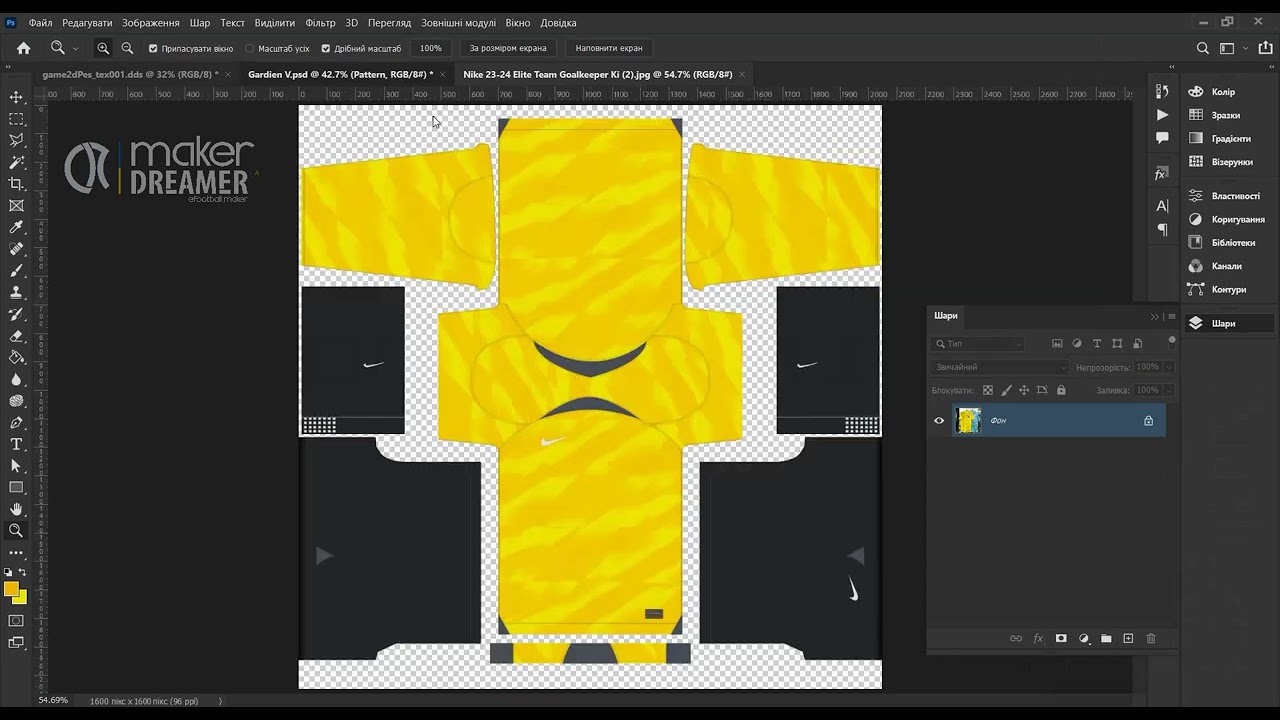Toggle lock position in Layers panel
Screen dimensions: 1280x720
[1024, 390]
